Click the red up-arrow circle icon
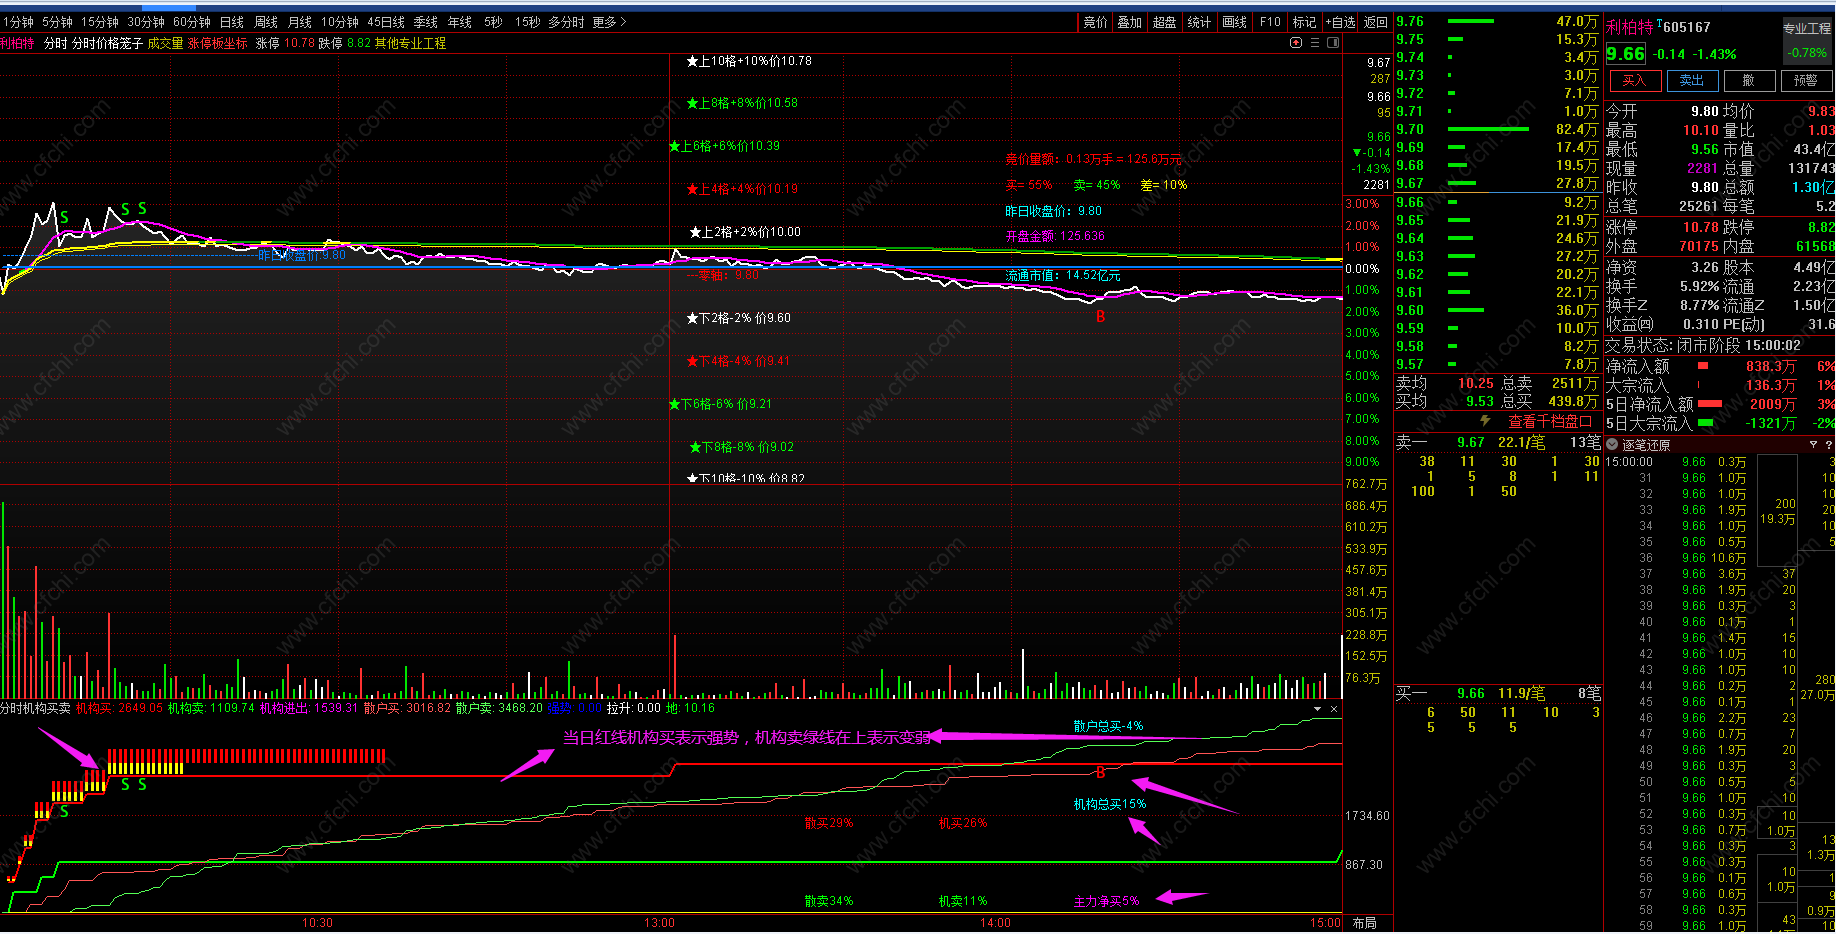 coord(1296,42)
